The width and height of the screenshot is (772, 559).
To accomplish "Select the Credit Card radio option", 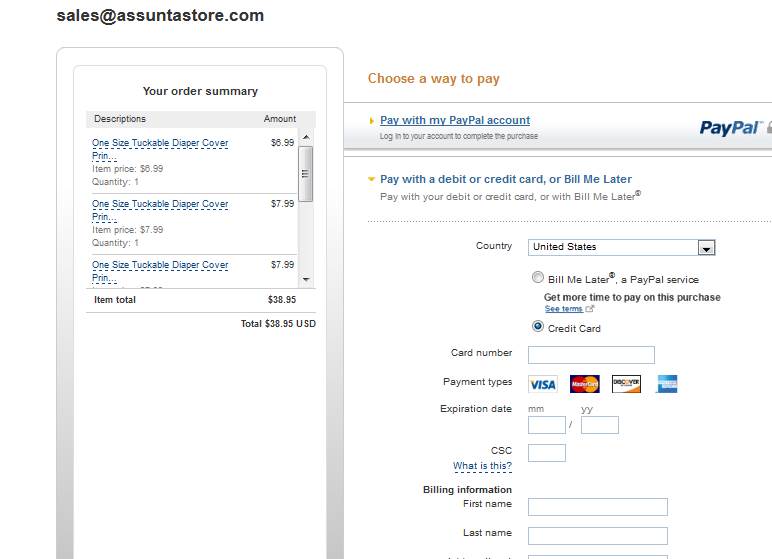I will pyautogui.click(x=538, y=327).
